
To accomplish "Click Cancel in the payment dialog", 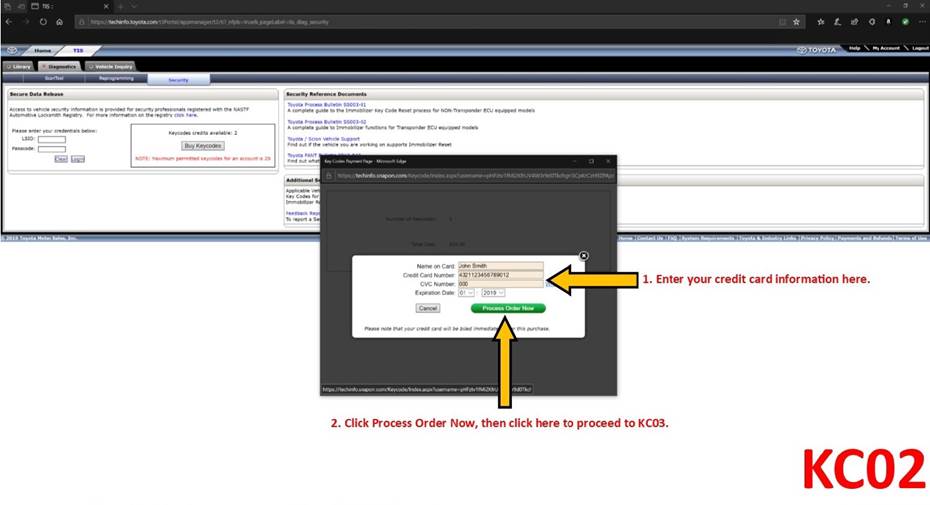I will [428, 308].
